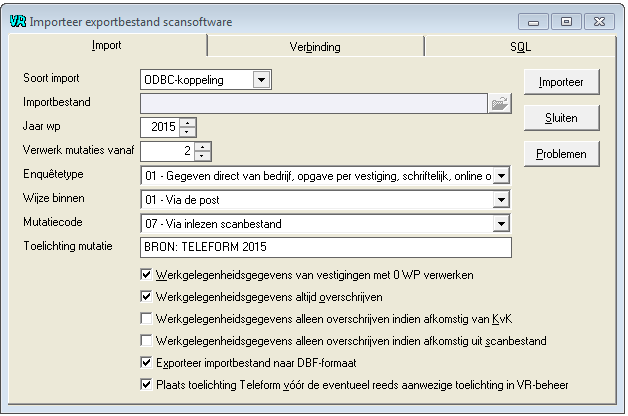Open the Importbestand file browse icon
628x416 pixels.
[499, 104]
